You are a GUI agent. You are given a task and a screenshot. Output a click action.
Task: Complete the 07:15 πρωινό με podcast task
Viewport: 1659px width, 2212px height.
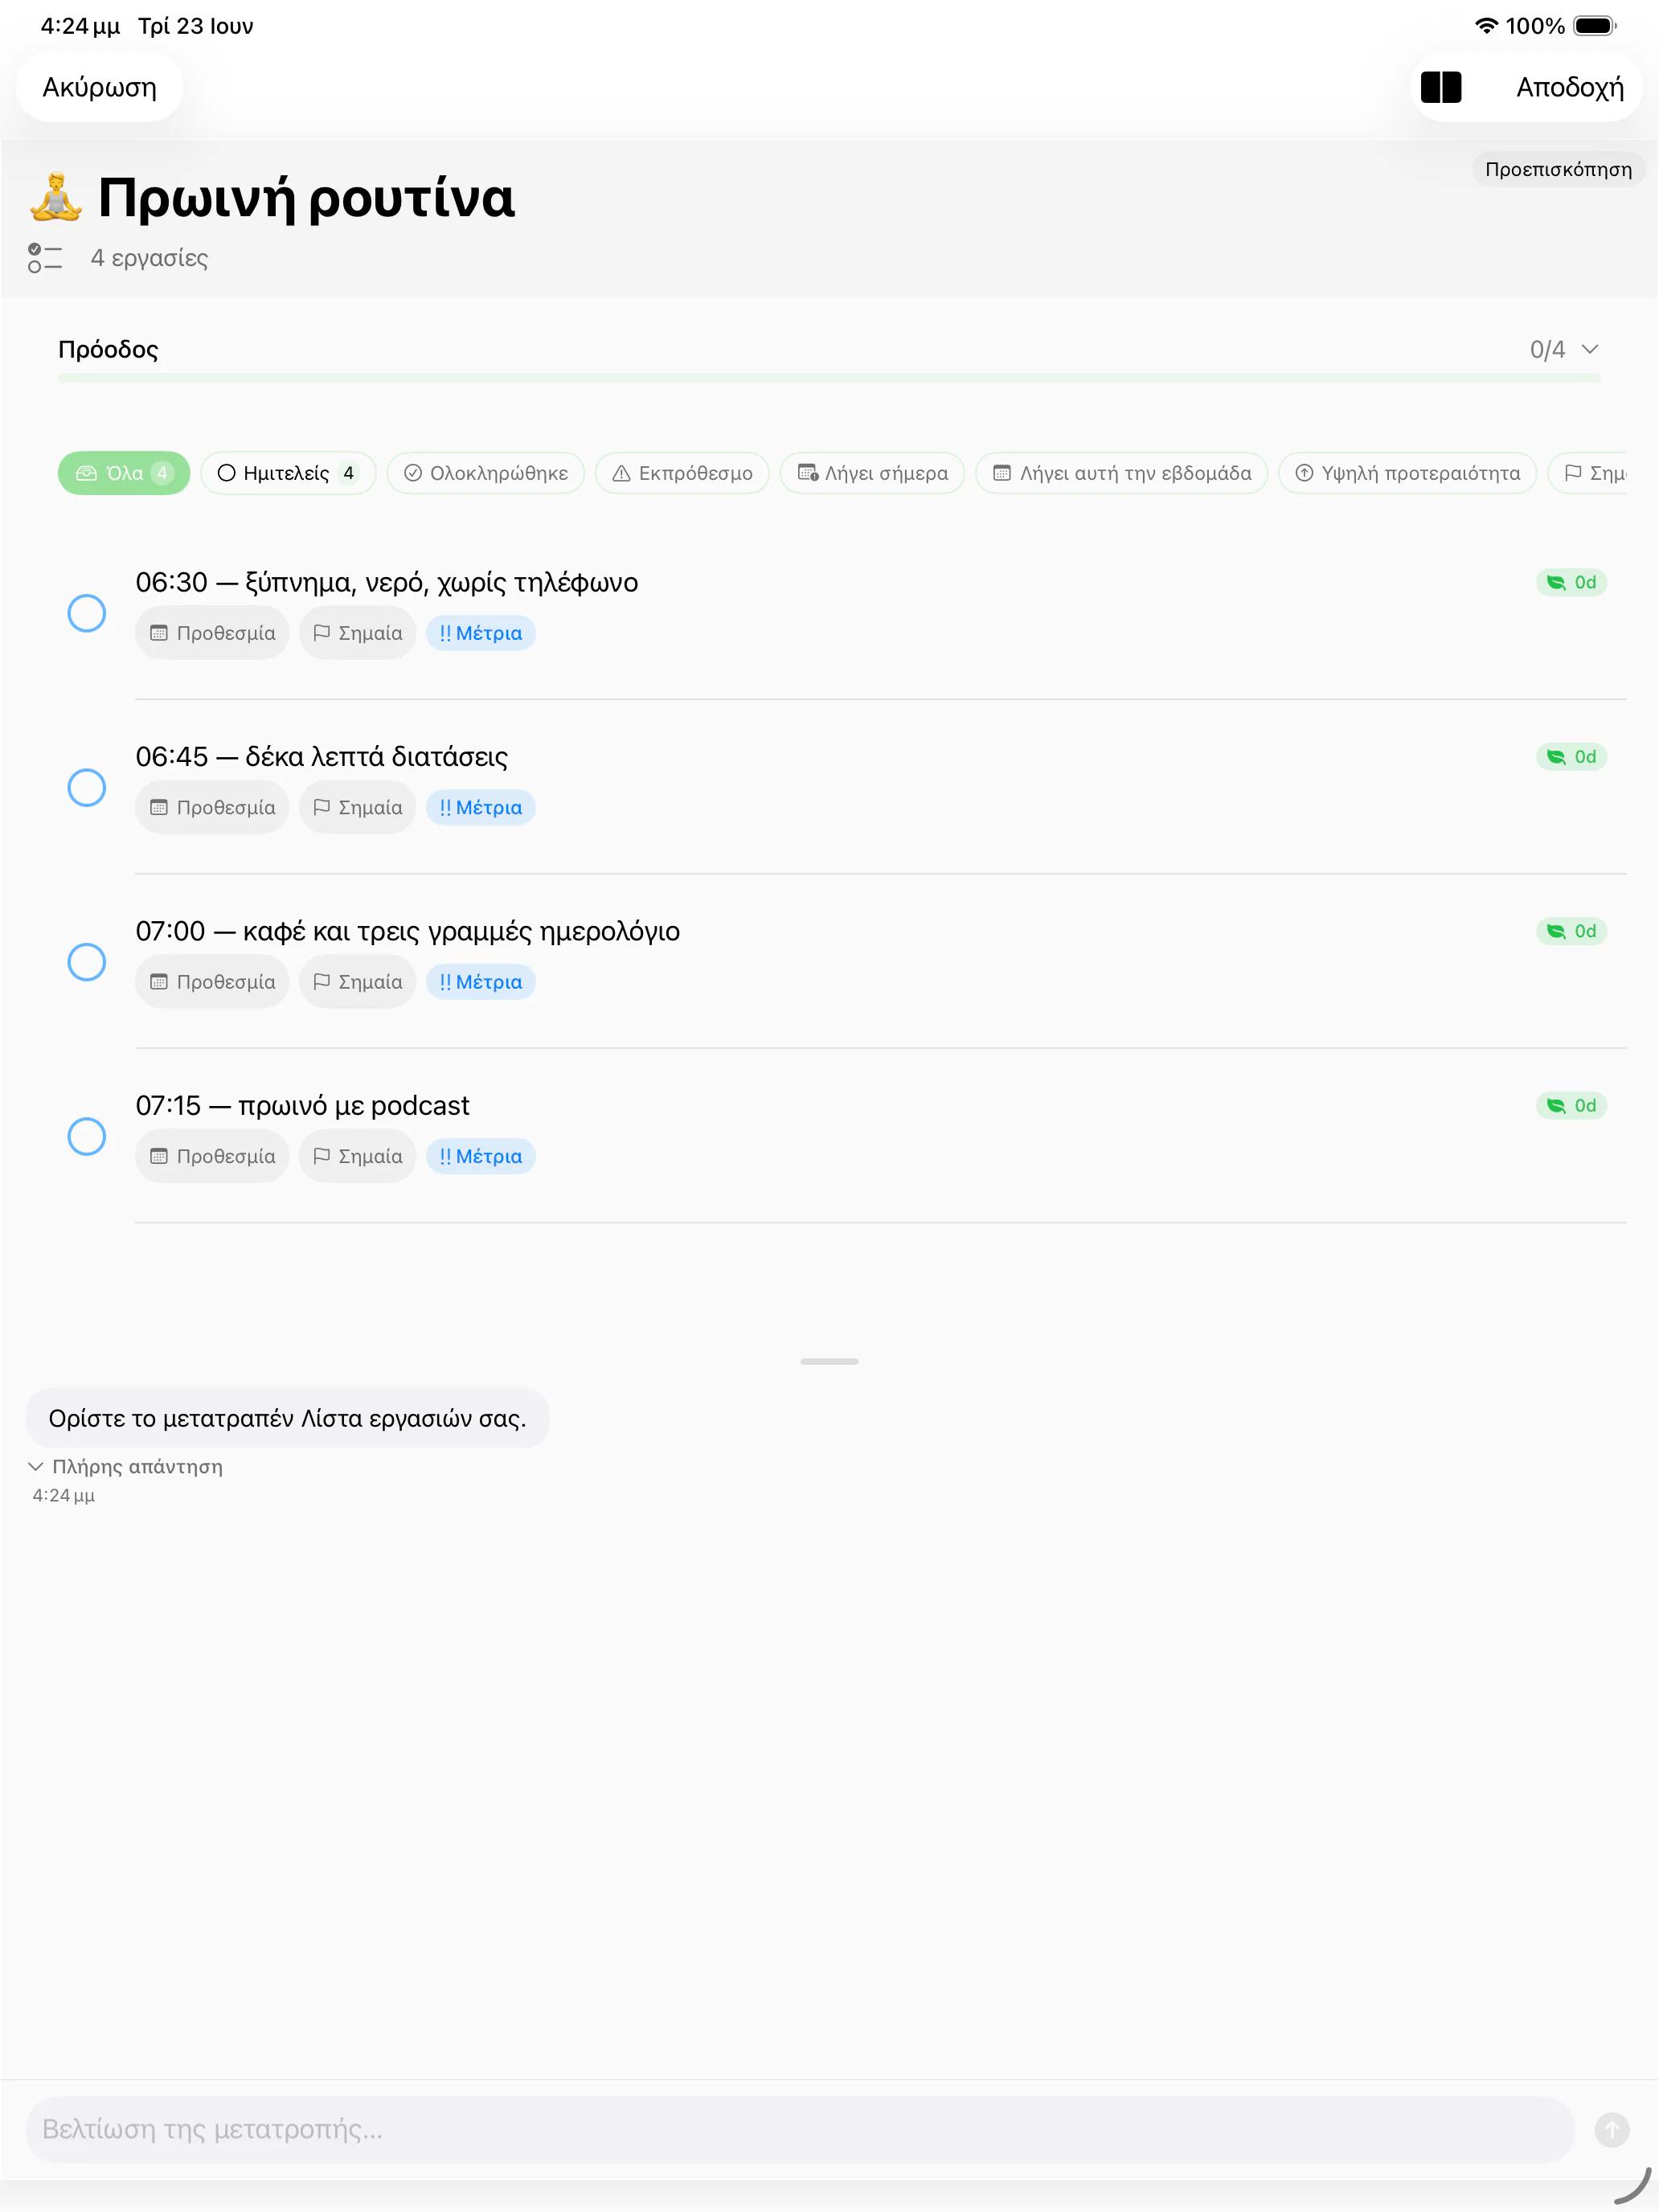87,1136
